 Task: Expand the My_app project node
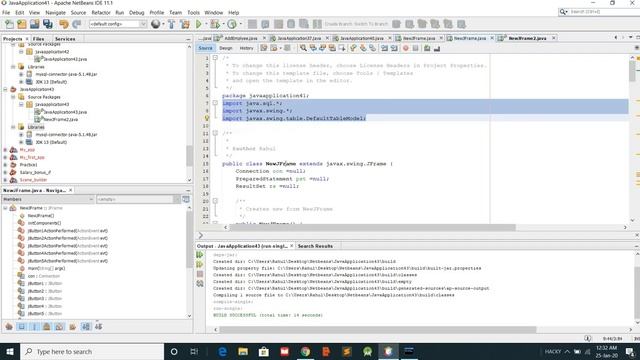5,150
